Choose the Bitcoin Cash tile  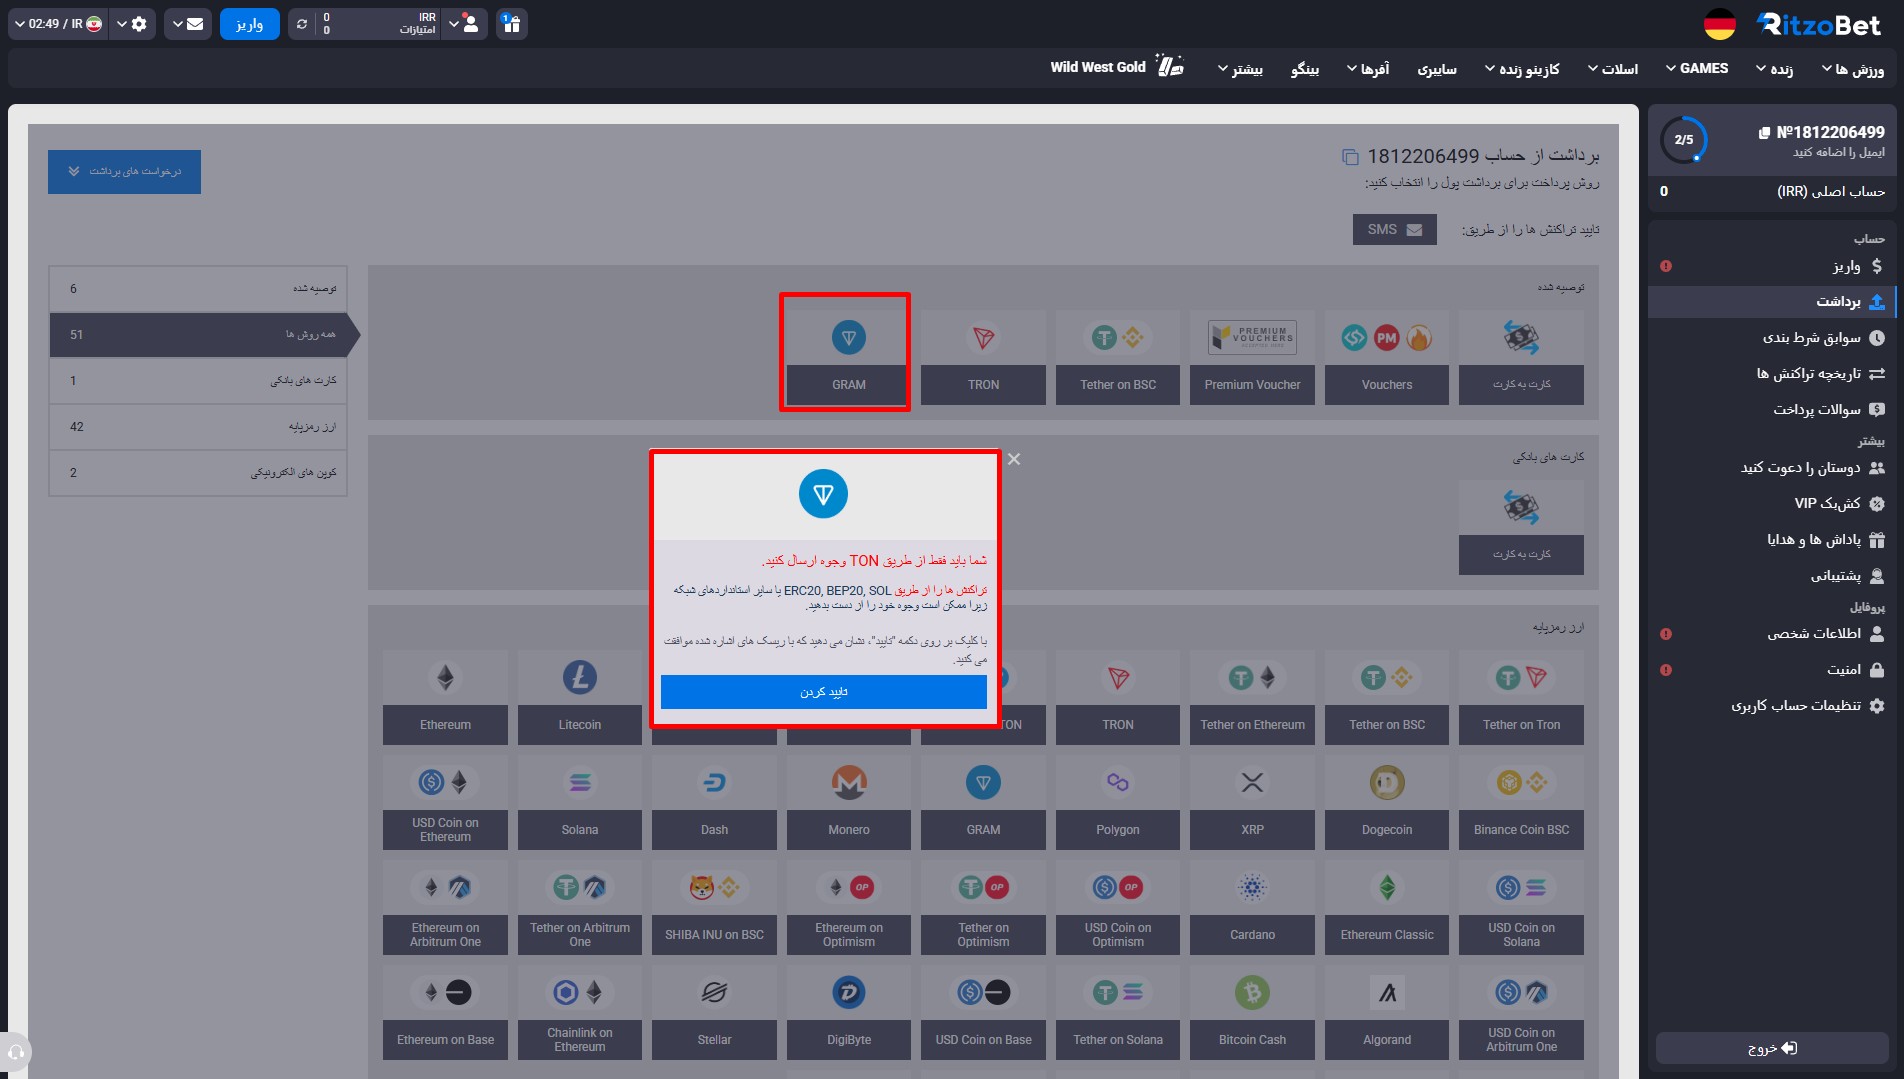click(1252, 1012)
